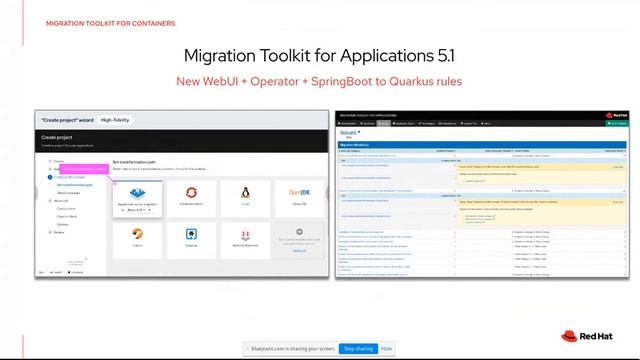The height and width of the screenshot is (360, 640).
Task: Go to the Details wizard step
Action: pyautogui.click(x=59, y=161)
